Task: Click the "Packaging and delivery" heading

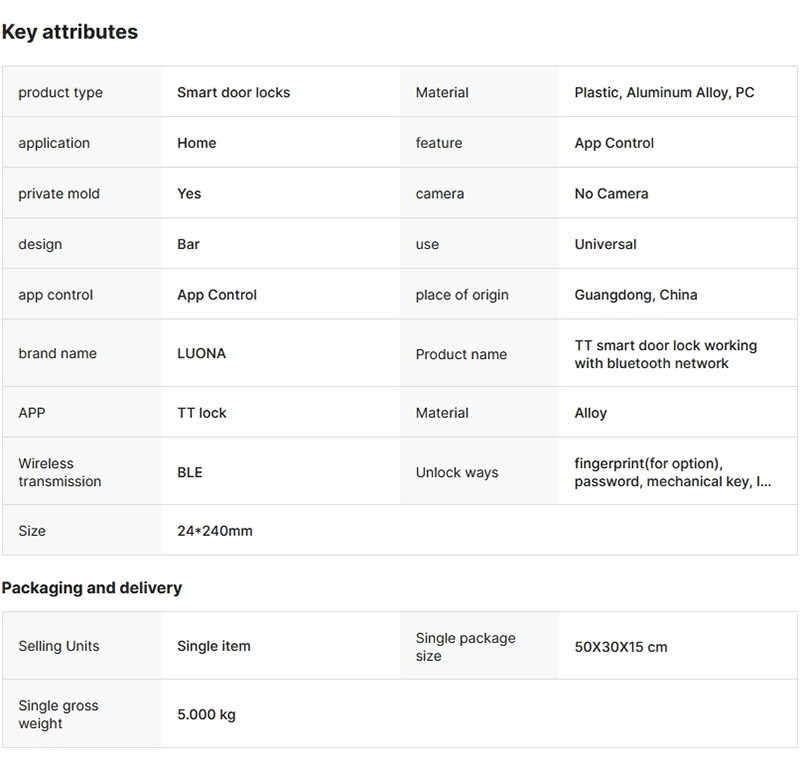Action: click(x=92, y=588)
